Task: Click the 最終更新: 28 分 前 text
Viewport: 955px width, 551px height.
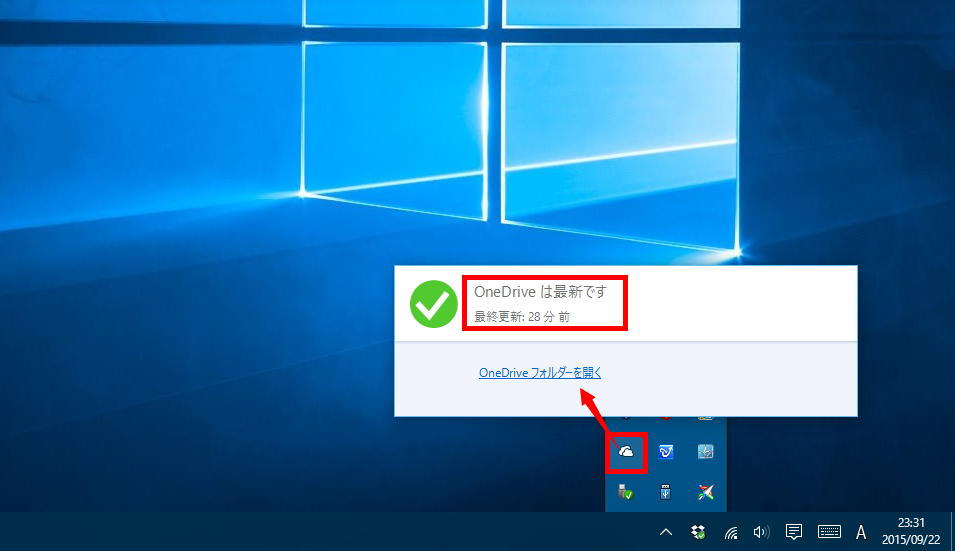Action: pyautogui.click(x=522, y=317)
